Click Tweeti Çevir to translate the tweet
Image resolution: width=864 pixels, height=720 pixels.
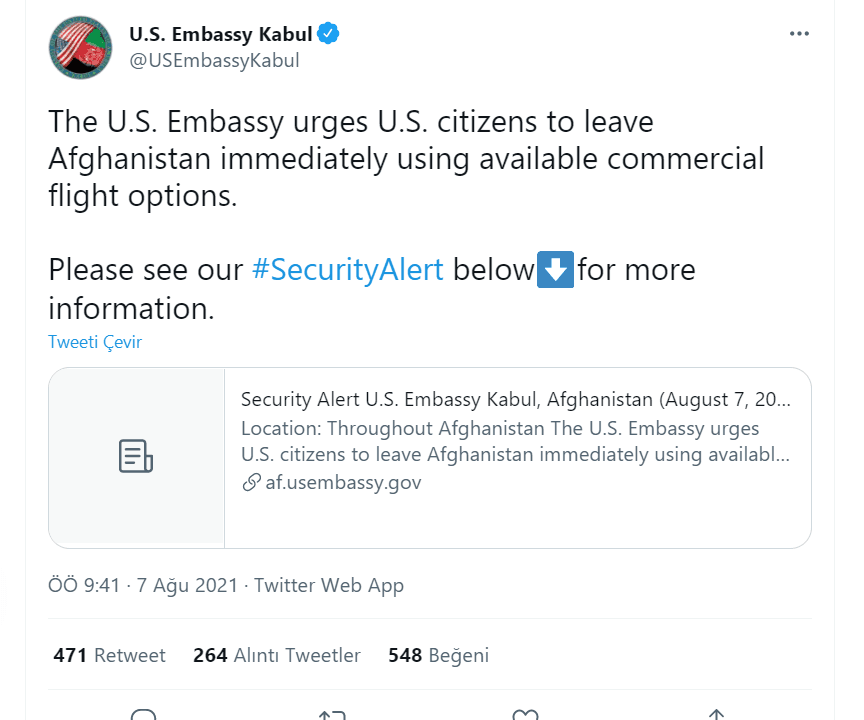tap(95, 342)
